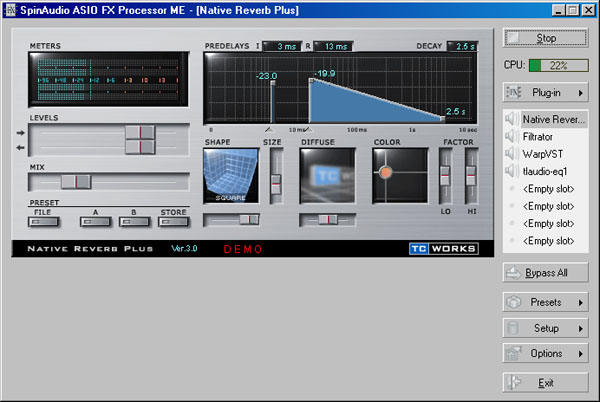Viewport: 600px width, 402px height.
Task: Click the Stop button
Action: pyautogui.click(x=545, y=38)
